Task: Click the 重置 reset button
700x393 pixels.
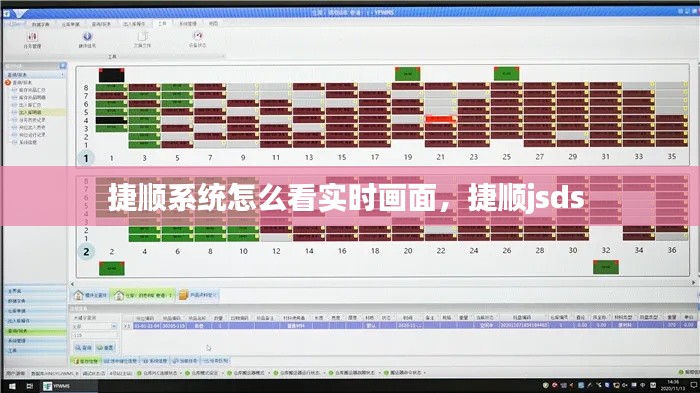Action: coord(106,347)
